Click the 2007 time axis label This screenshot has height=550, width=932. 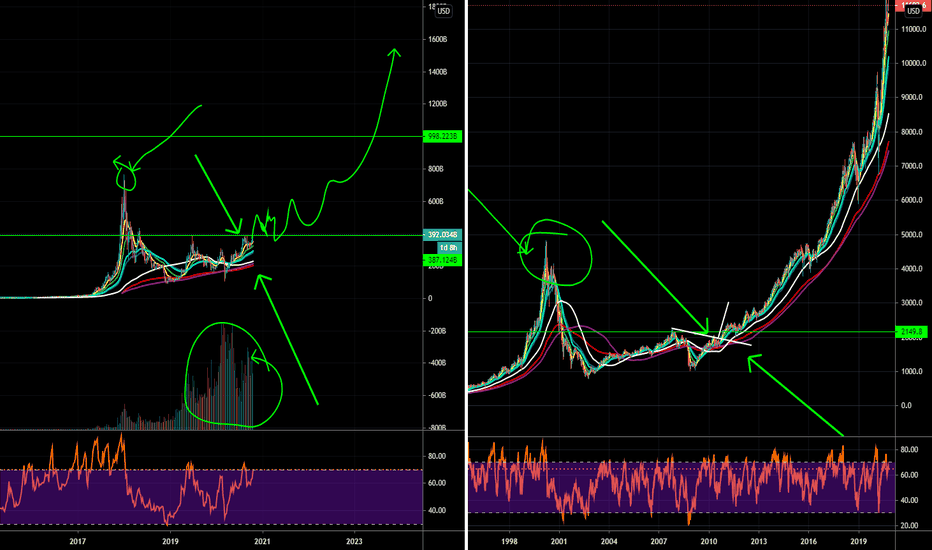pos(659,541)
